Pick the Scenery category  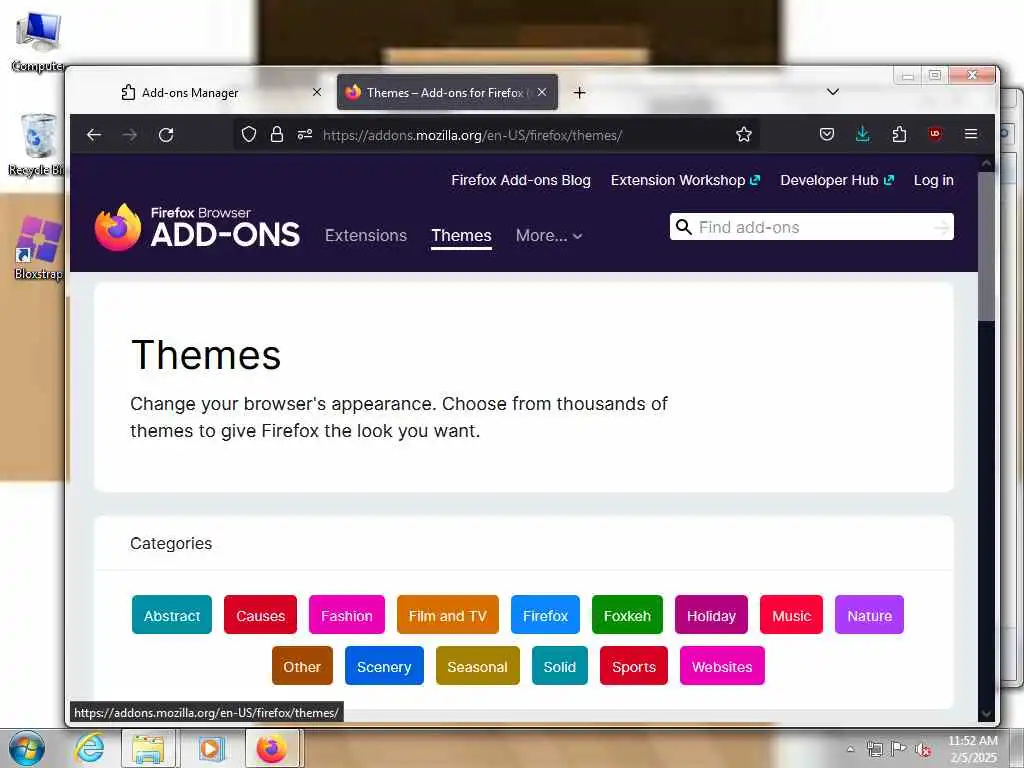(x=384, y=666)
